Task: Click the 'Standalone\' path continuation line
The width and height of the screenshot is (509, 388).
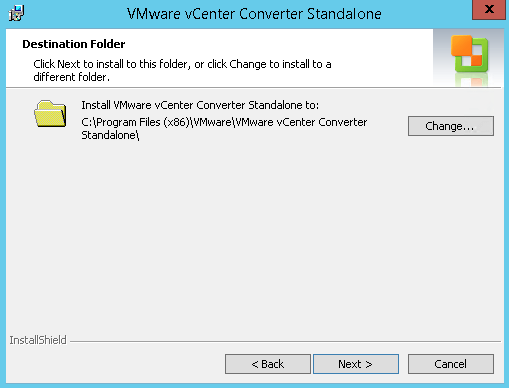Action: point(110,135)
